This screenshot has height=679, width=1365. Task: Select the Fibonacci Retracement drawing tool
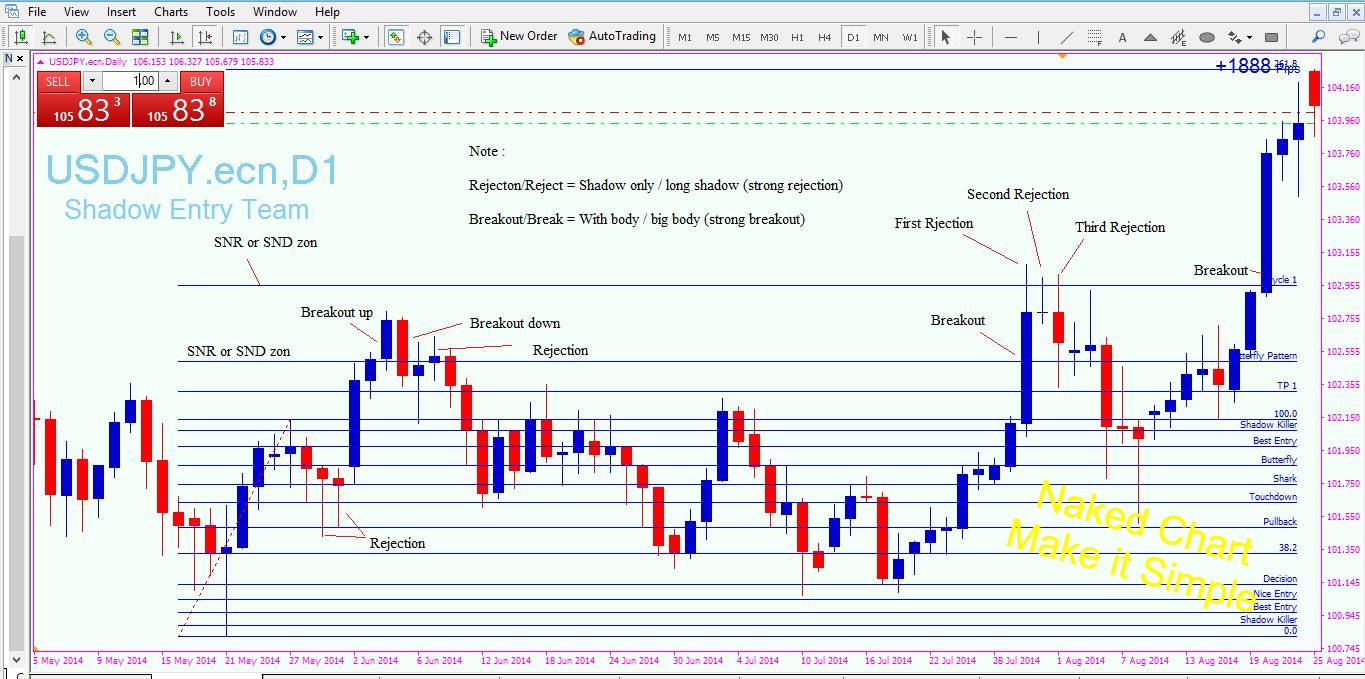tap(1095, 37)
